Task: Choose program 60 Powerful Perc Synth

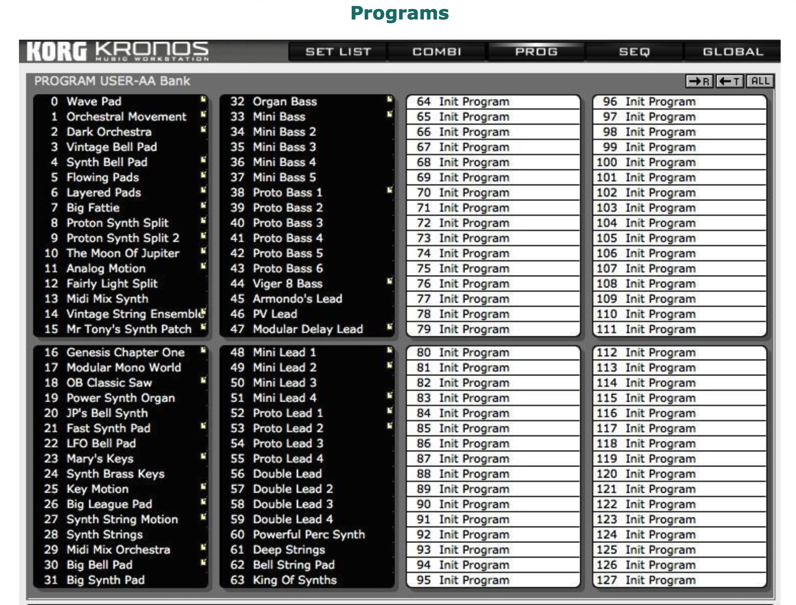Action: (x=307, y=534)
